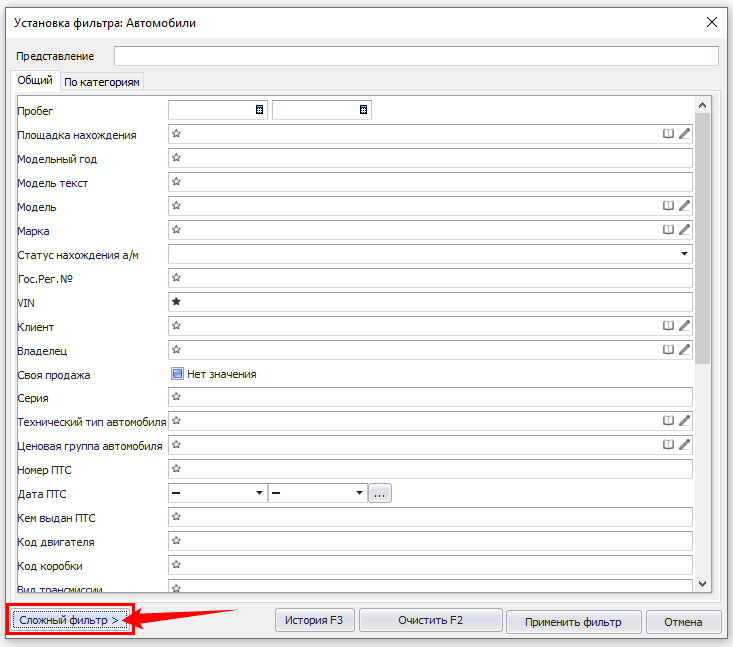Open the book icon for Технический тип автомобиля
The width and height of the screenshot is (733, 647).
coord(669,421)
